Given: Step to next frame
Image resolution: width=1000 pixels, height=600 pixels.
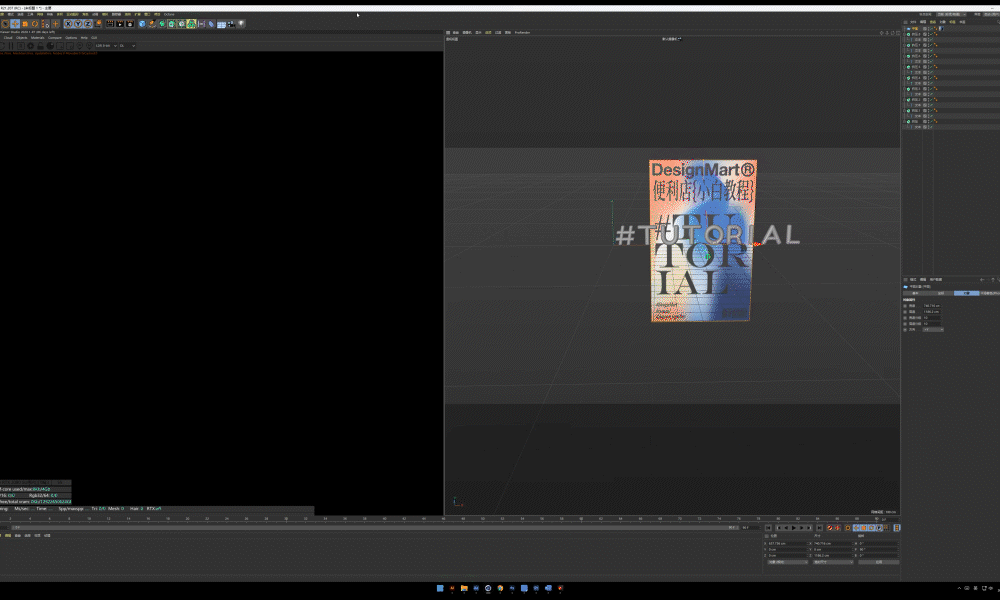Looking at the screenshot, I should pos(802,528).
